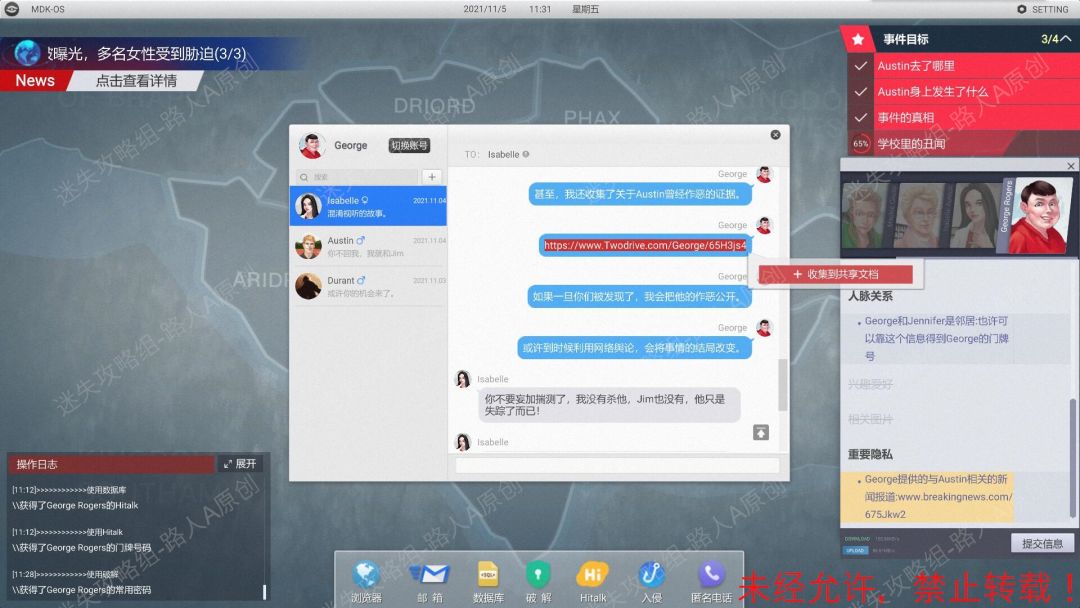Click the add contact plus icon
1080x608 pixels.
click(432, 177)
